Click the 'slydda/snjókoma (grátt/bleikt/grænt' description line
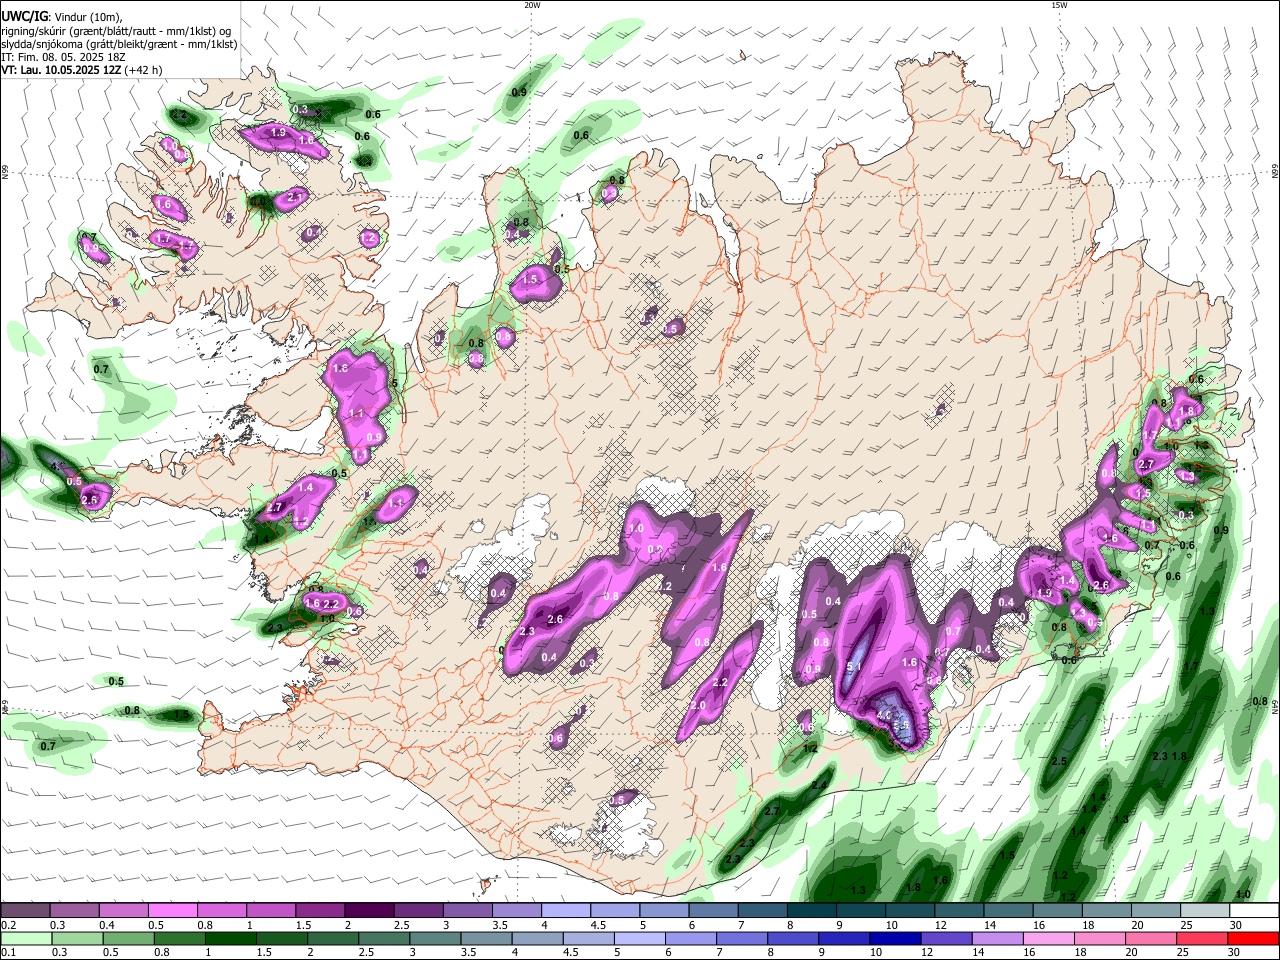 (x=119, y=44)
